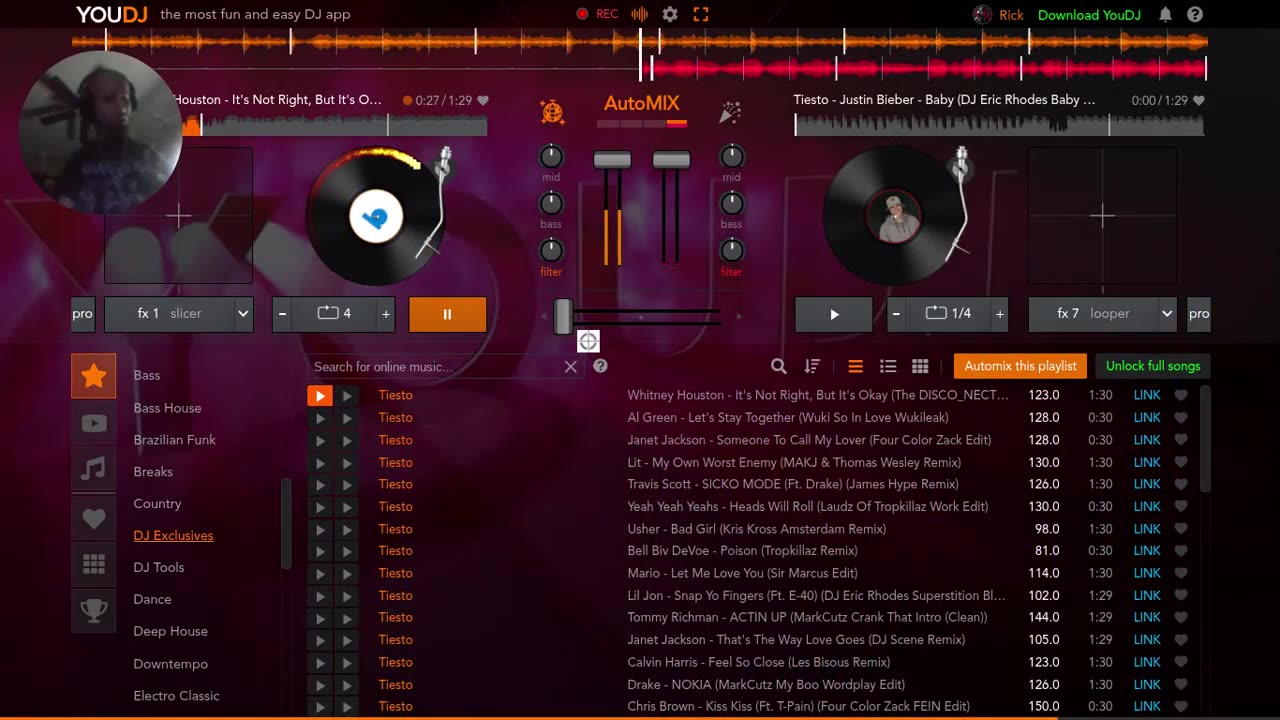The image size is (1280, 720).
Task: Click the disco ball icon beside AutoMIX
Action: (x=552, y=111)
